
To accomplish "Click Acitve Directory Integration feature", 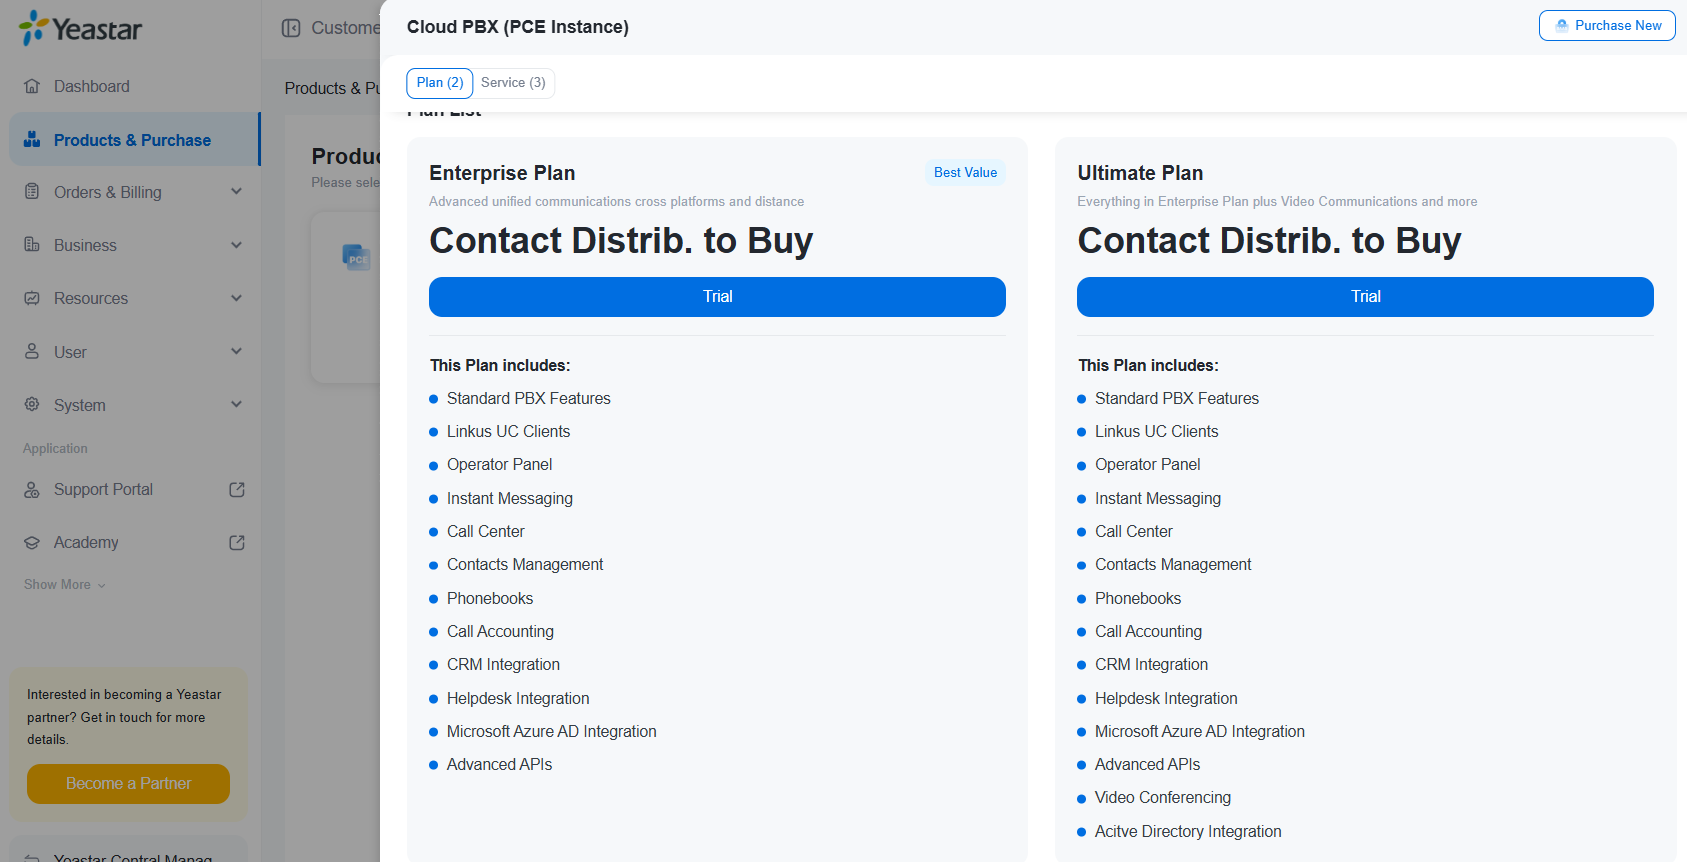I will (1188, 832).
